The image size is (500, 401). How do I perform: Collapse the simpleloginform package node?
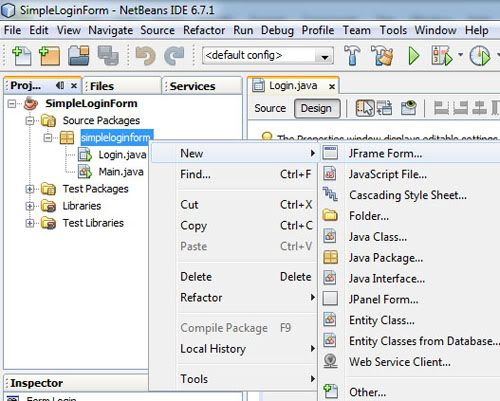pyautogui.click(x=48, y=137)
